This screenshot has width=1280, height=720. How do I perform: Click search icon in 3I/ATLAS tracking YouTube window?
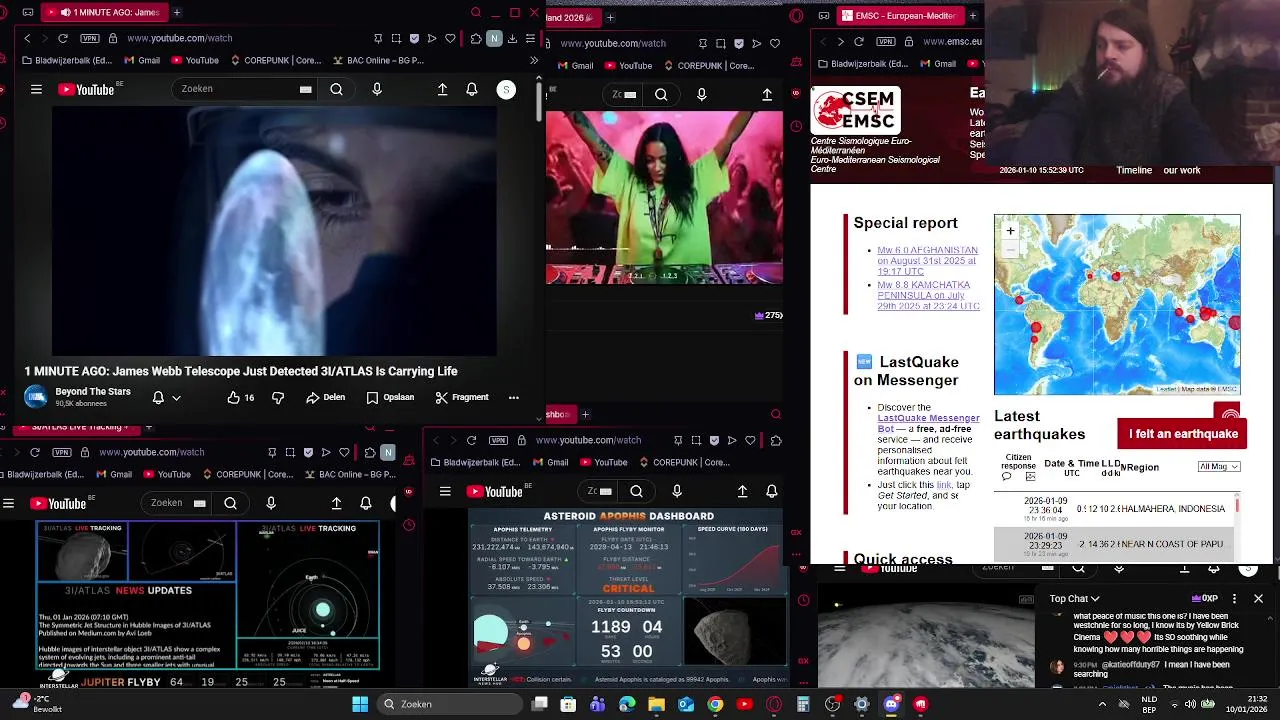[231, 503]
